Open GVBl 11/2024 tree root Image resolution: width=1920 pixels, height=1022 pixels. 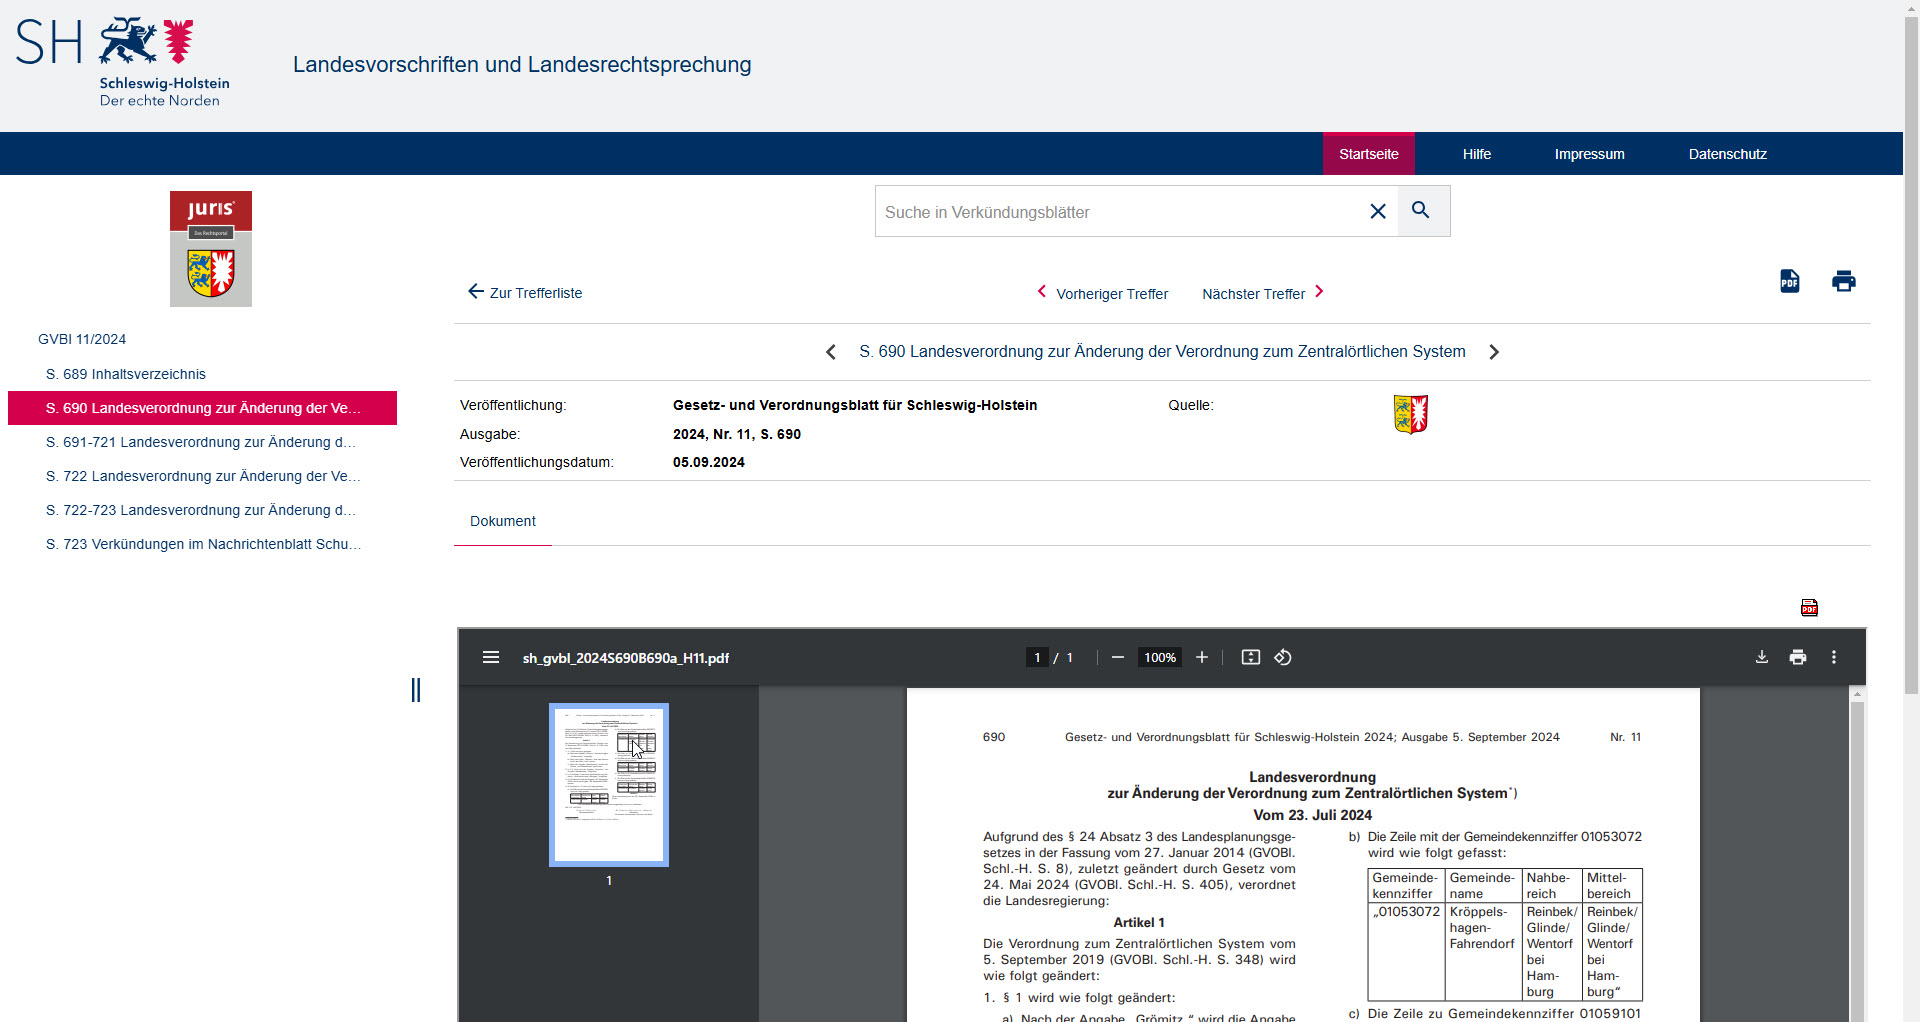pyautogui.click(x=82, y=339)
